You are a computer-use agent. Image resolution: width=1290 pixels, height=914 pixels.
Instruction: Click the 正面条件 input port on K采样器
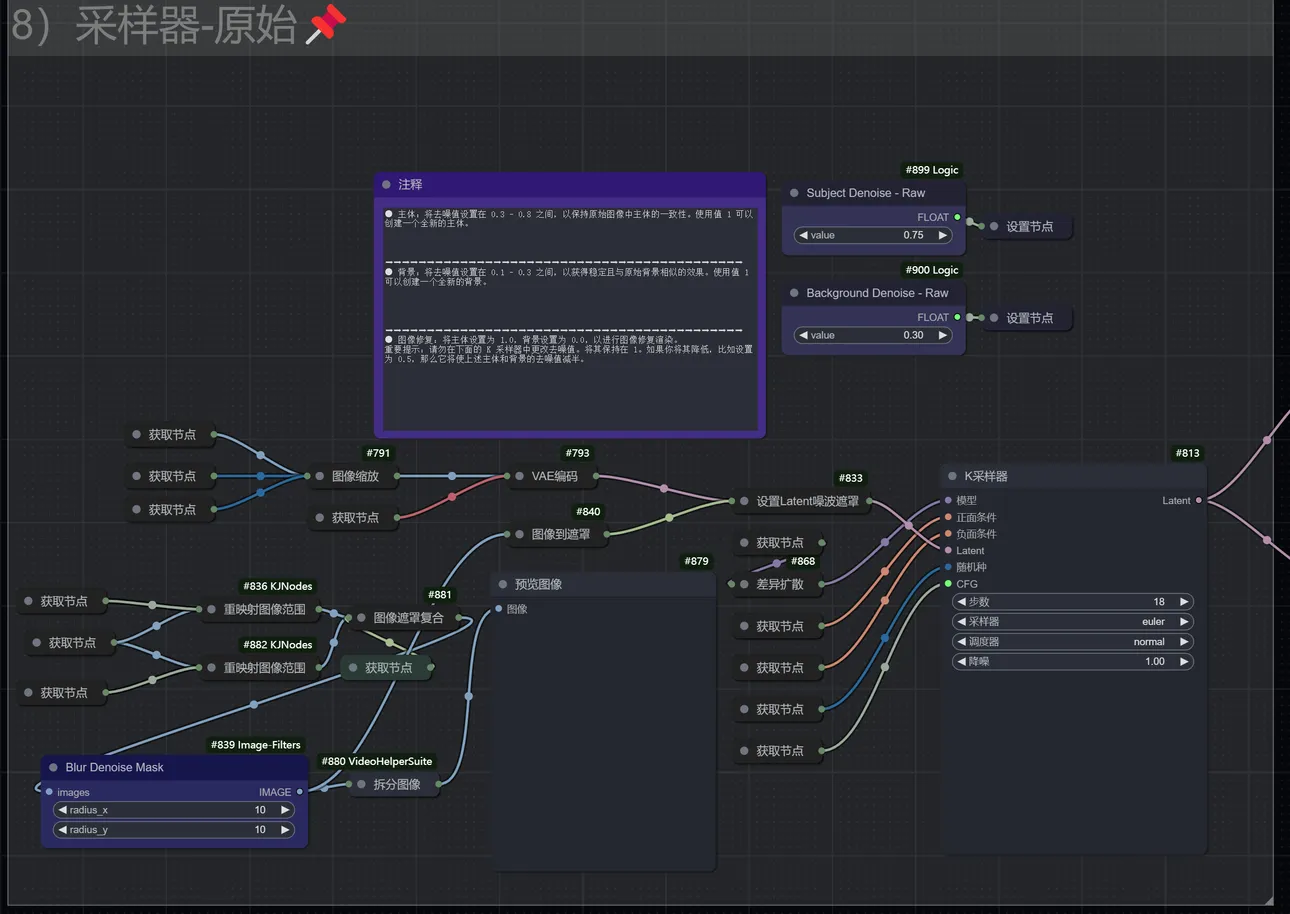click(x=948, y=517)
